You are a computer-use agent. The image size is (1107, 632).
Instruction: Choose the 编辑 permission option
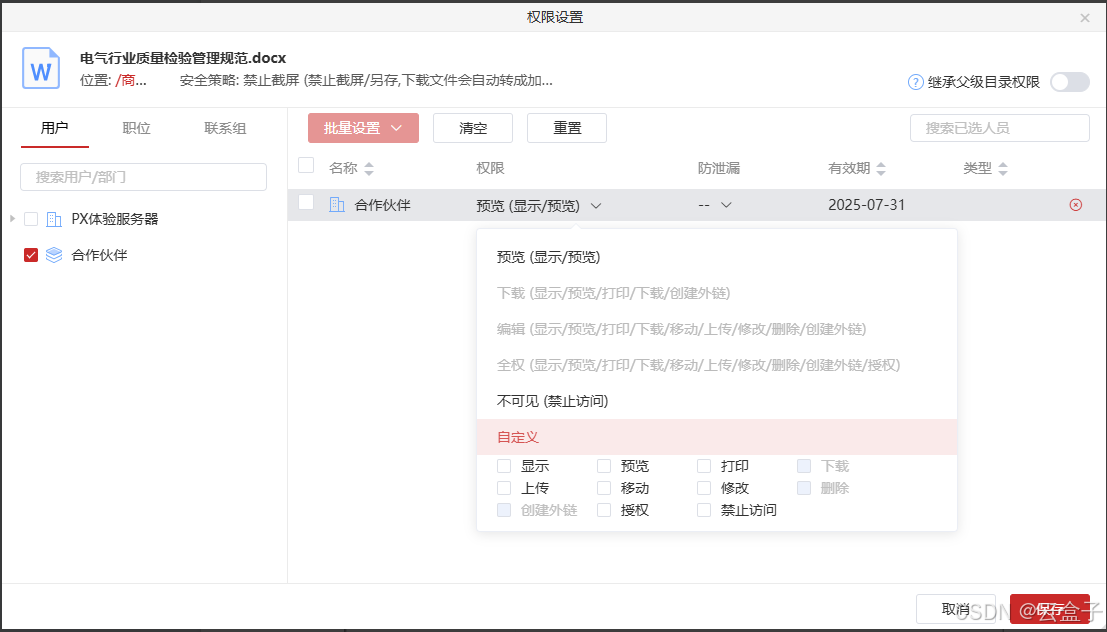pos(717,329)
